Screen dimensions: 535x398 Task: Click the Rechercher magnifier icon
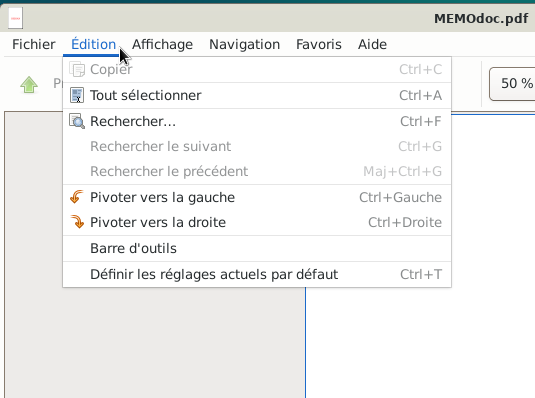click(x=77, y=121)
